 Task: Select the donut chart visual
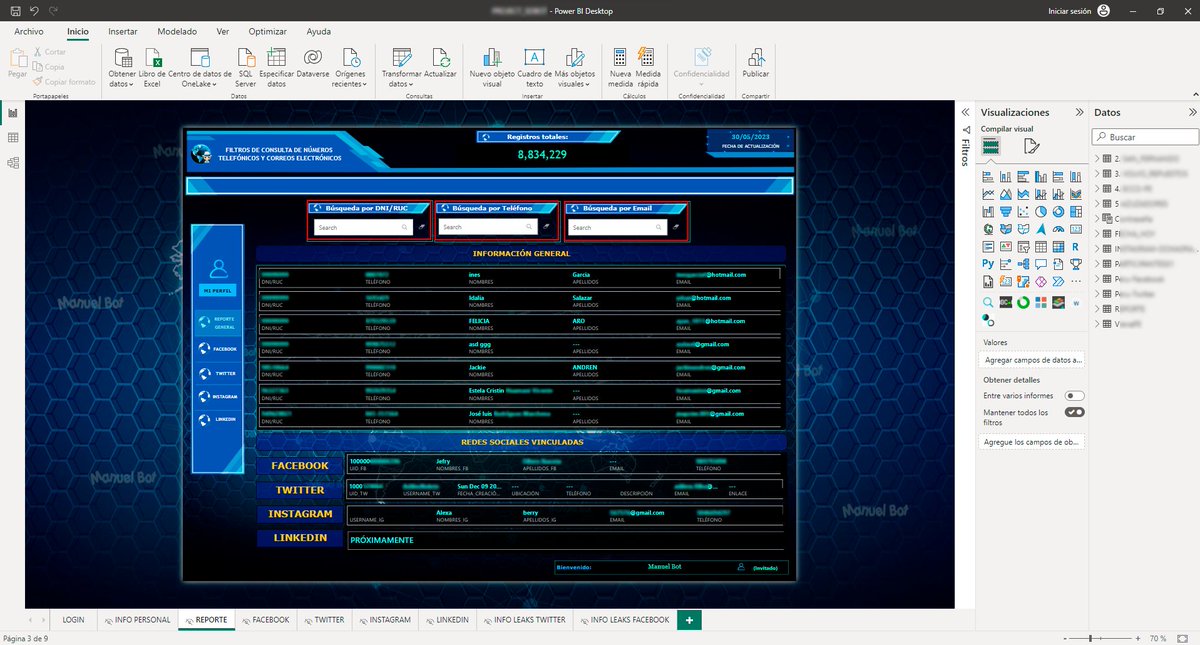tap(1058, 212)
